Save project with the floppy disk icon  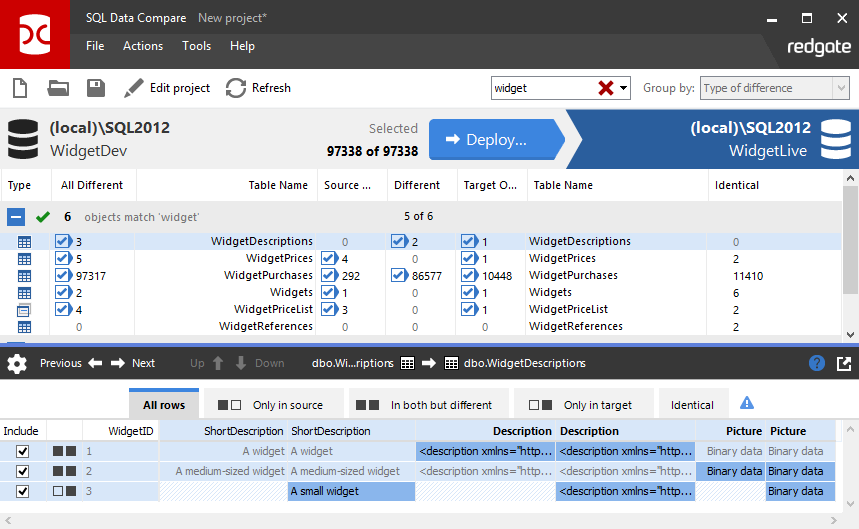pyautogui.click(x=96, y=88)
